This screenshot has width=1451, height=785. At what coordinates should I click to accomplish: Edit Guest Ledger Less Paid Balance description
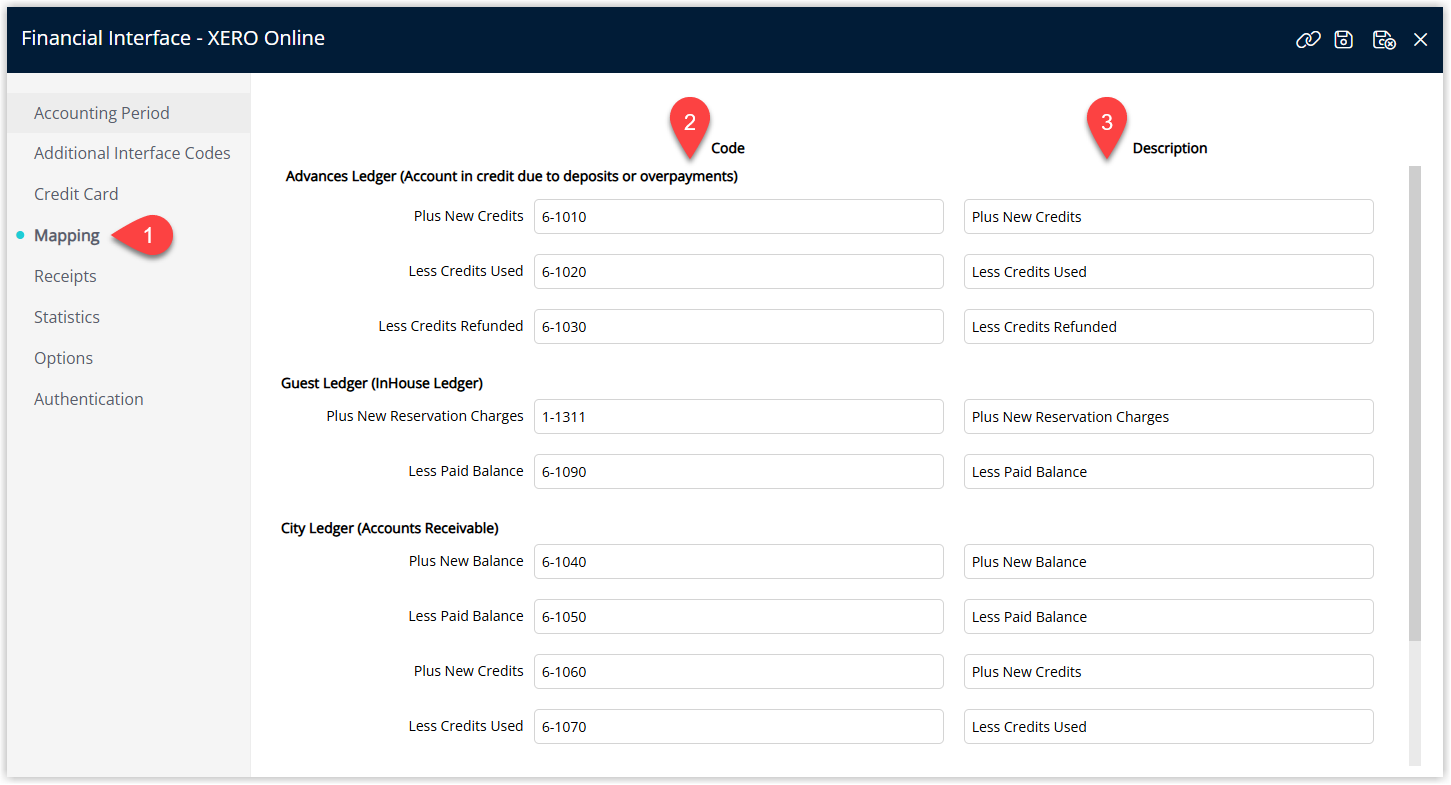point(1169,471)
